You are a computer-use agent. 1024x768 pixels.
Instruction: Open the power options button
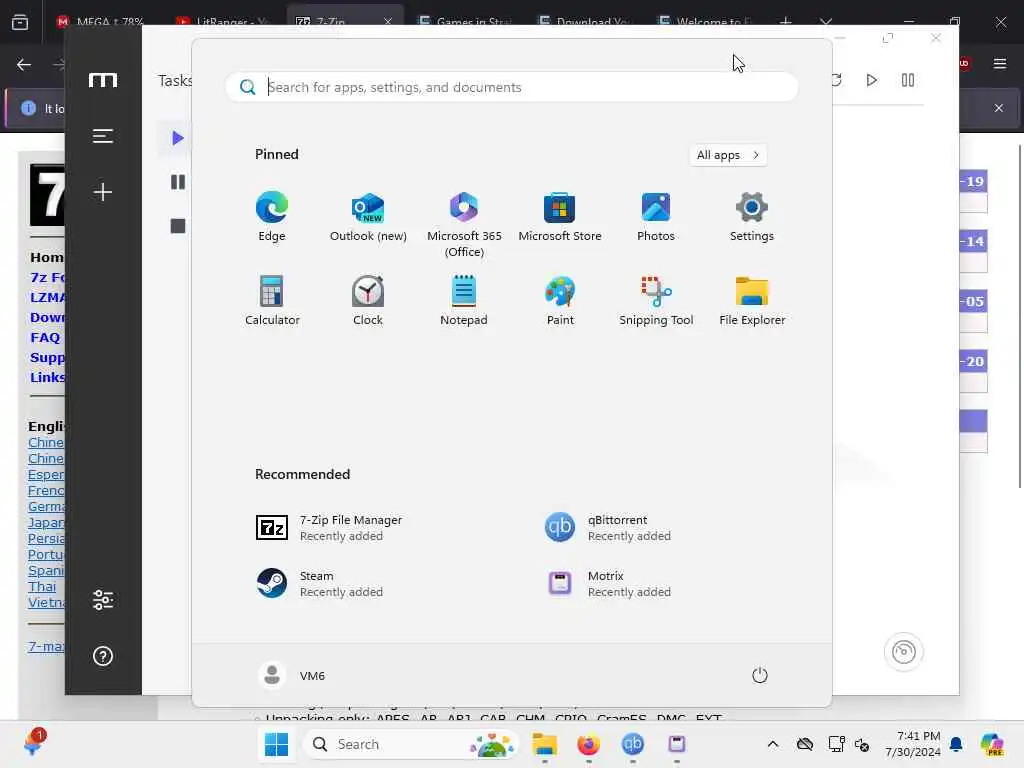[760, 675]
